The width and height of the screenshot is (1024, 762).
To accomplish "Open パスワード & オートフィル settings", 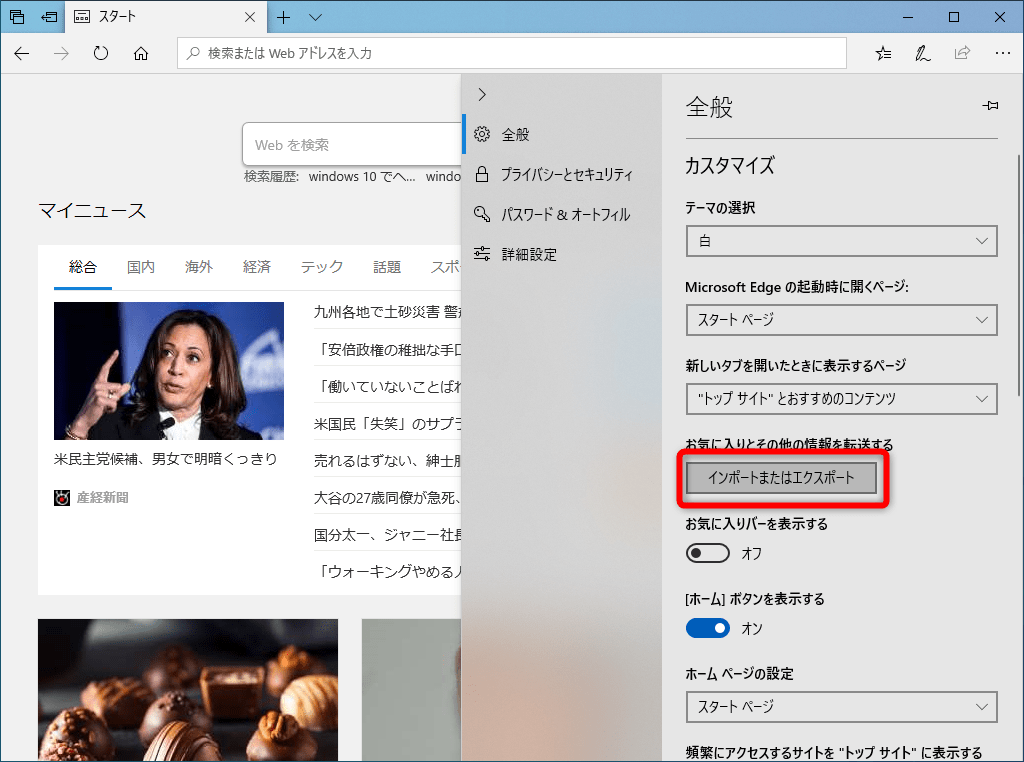I will coord(561,214).
